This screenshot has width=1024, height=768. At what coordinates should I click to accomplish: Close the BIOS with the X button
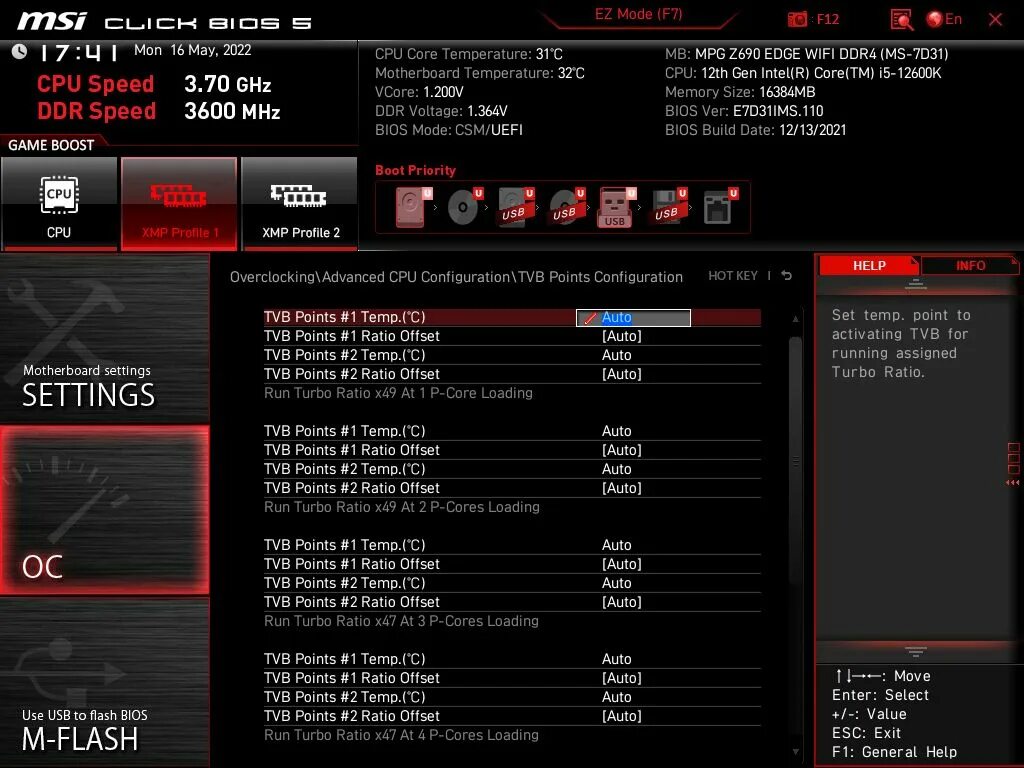tap(995, 20)
